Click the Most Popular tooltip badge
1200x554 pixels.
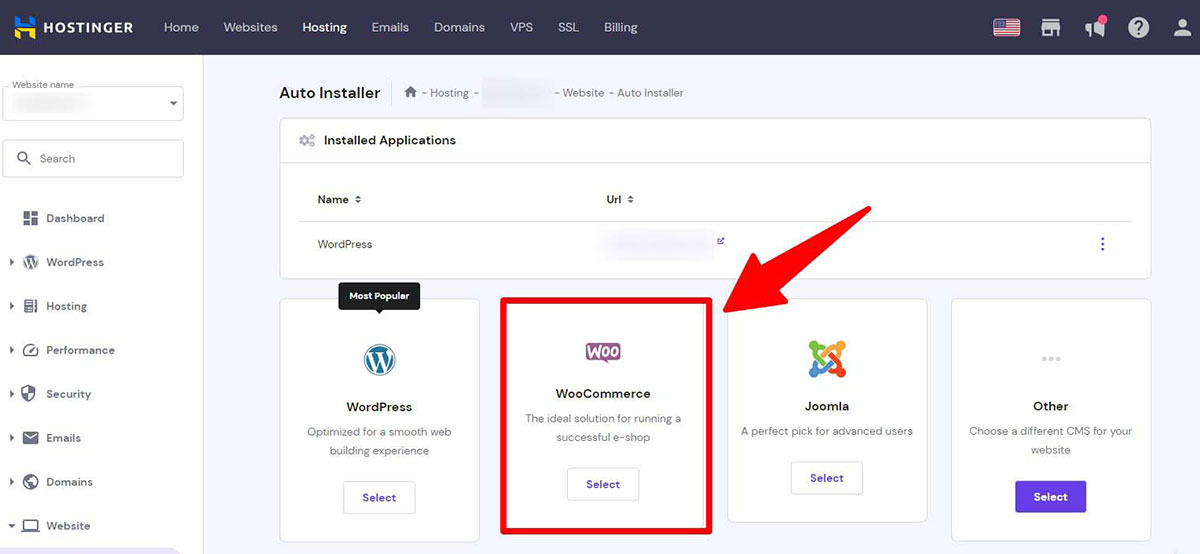pyautogui.click(x=379, y=296)
